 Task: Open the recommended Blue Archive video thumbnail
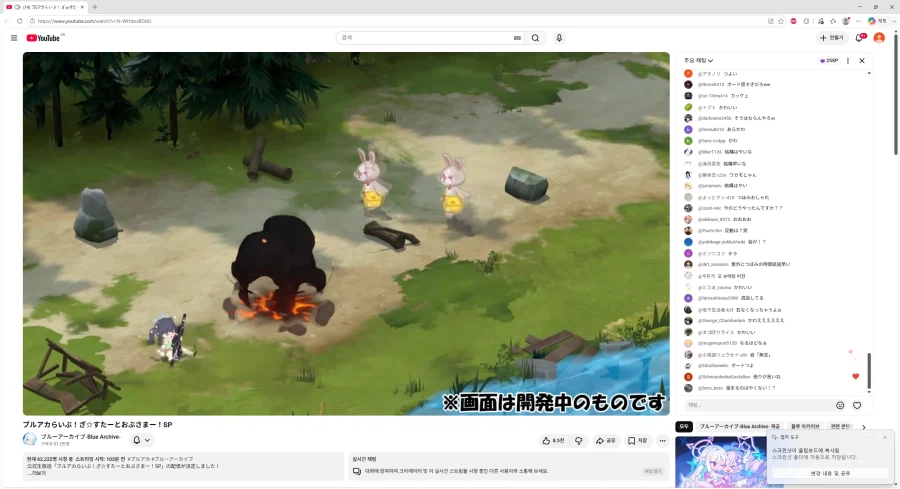coord(721,462)
